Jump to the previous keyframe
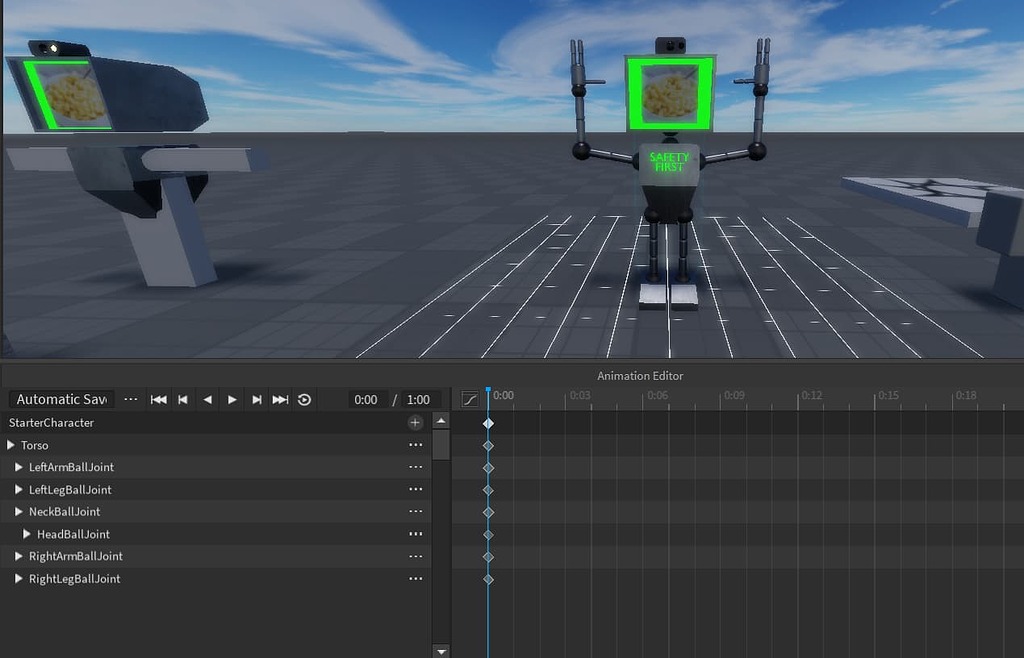1024x658 pixels. click(x=182, y=399)
